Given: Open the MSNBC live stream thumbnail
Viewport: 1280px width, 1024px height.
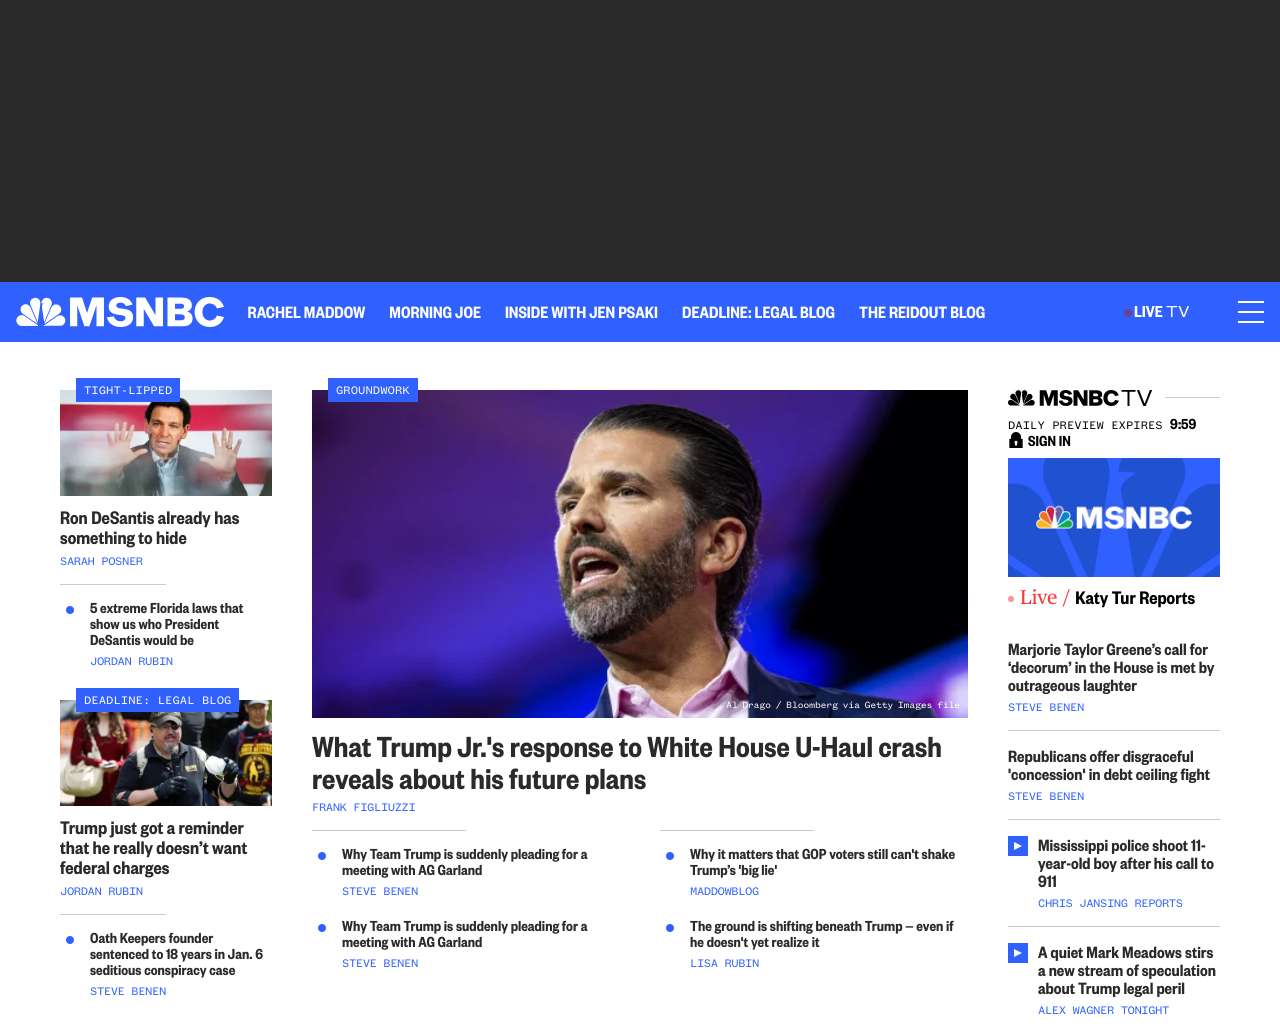Looking at the screenshot, I should pyautogui.click(x=1114, y=517).
